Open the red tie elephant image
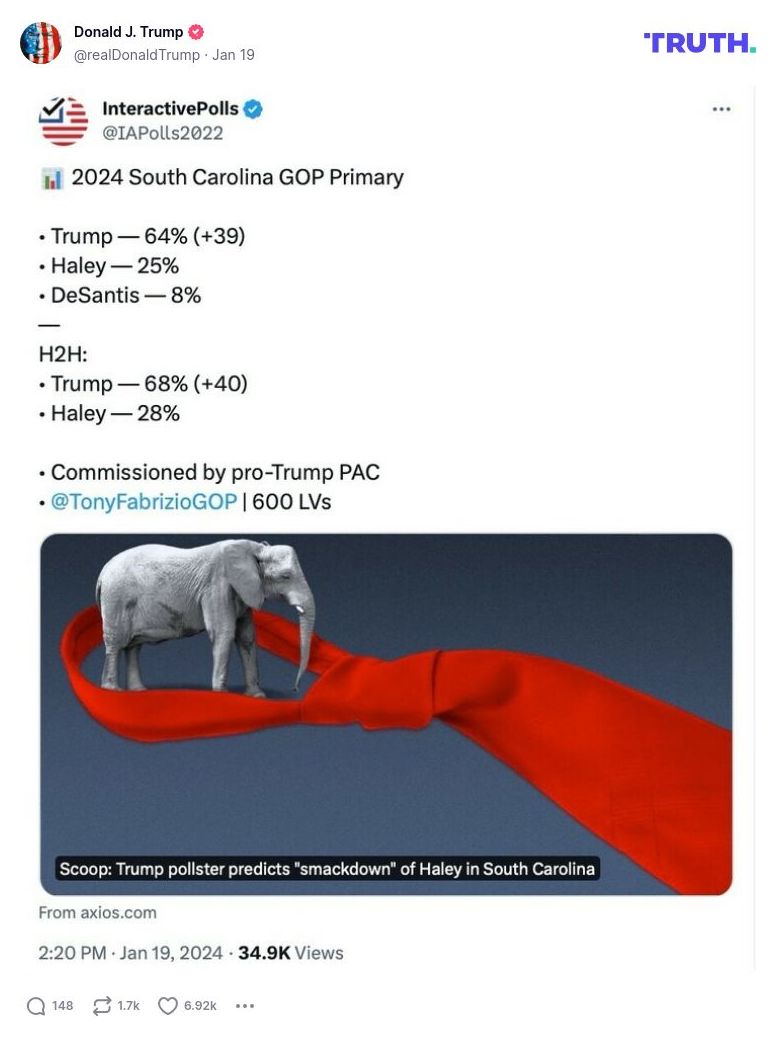 [386, 713]
